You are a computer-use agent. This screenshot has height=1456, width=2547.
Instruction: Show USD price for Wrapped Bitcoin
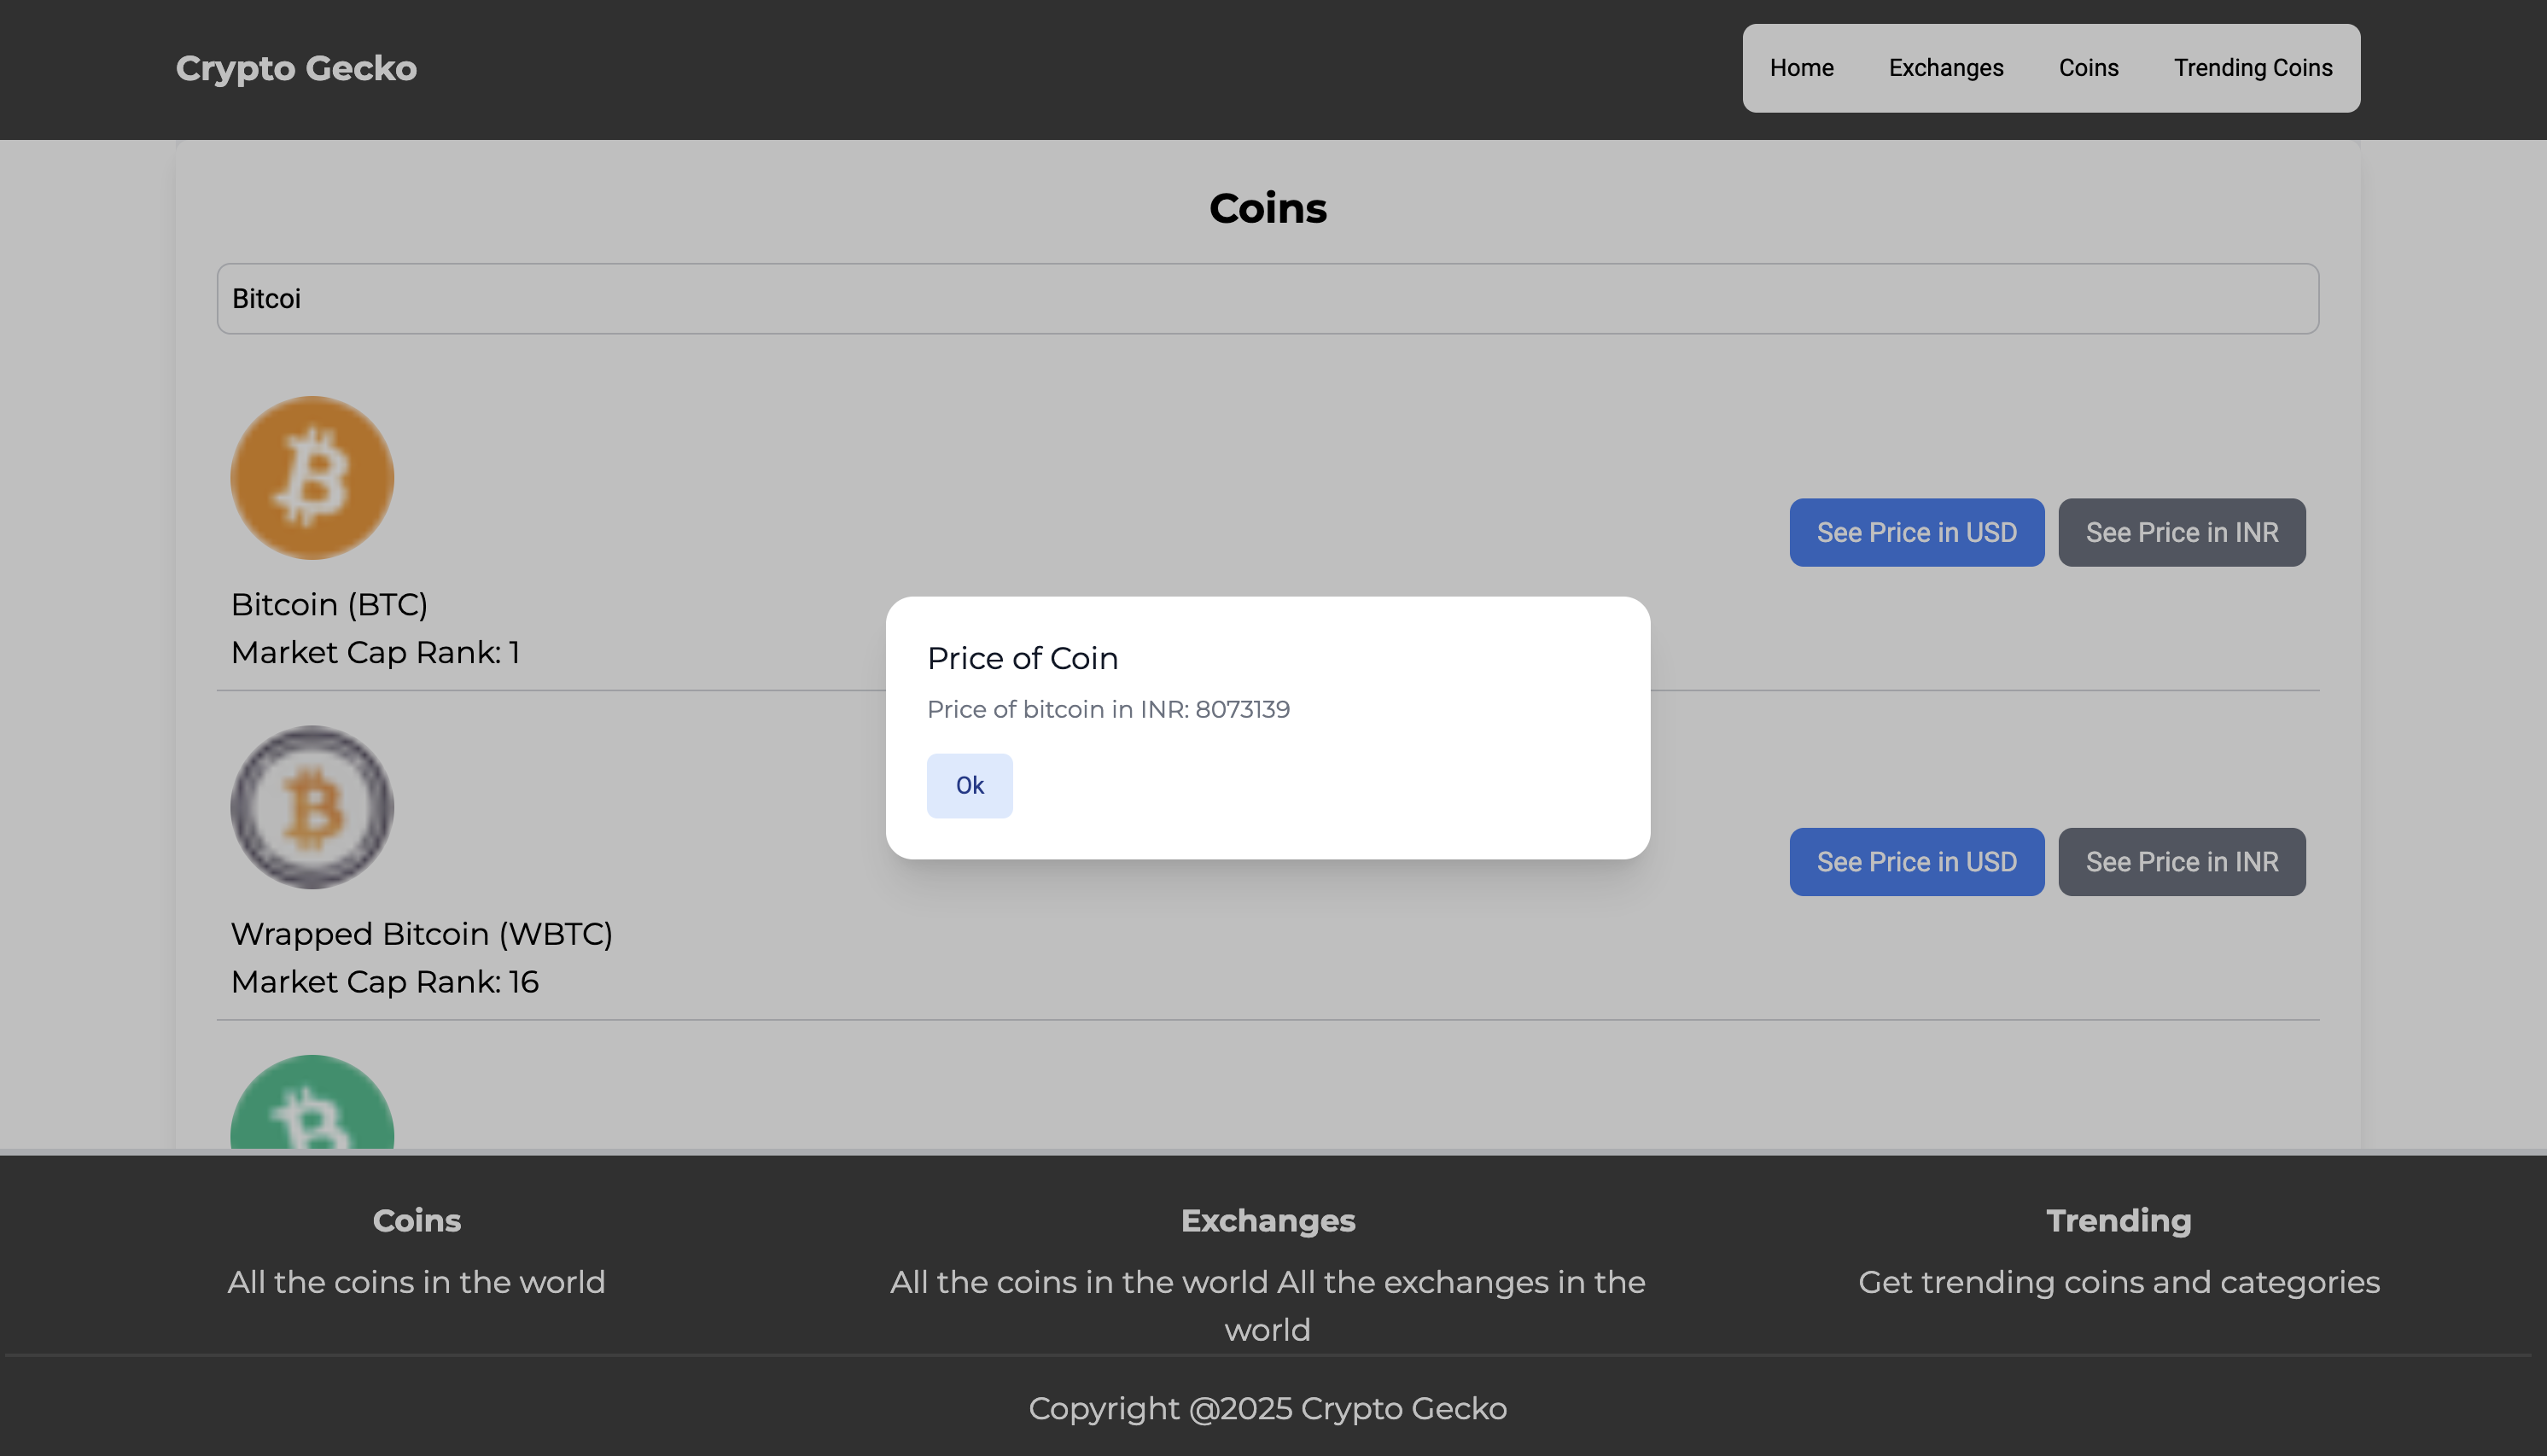(1916, 862)
